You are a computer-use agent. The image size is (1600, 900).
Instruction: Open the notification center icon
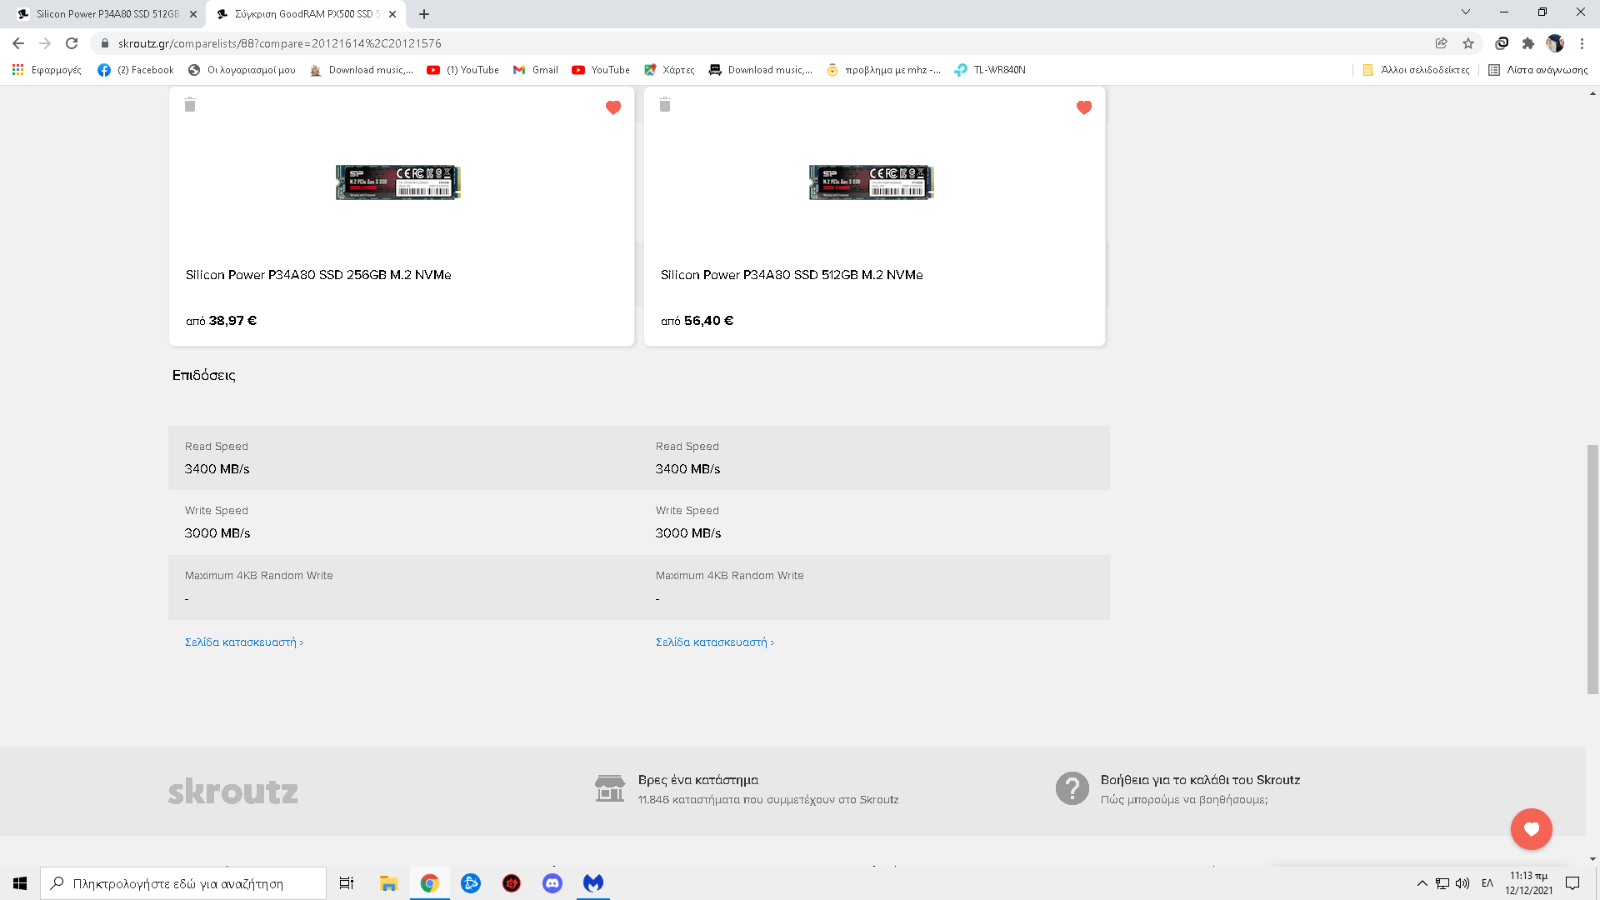pos(1572,883)
